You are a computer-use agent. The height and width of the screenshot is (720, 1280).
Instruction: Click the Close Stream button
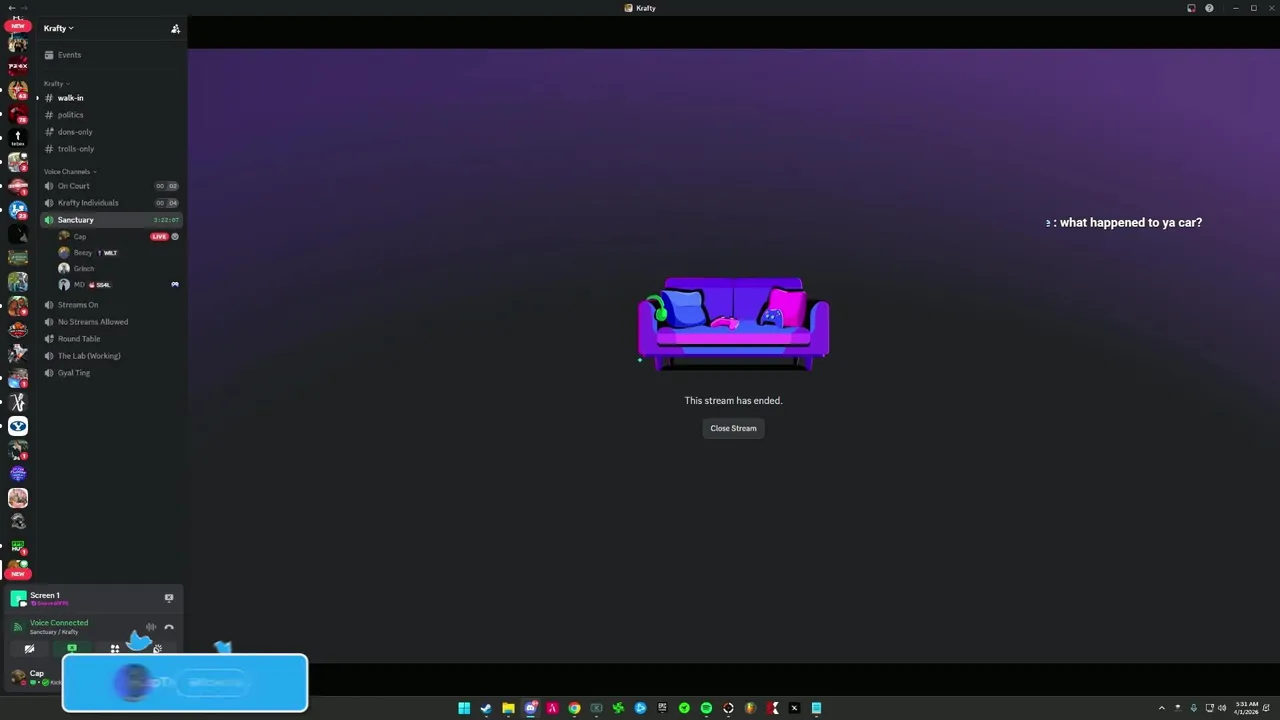733,428
